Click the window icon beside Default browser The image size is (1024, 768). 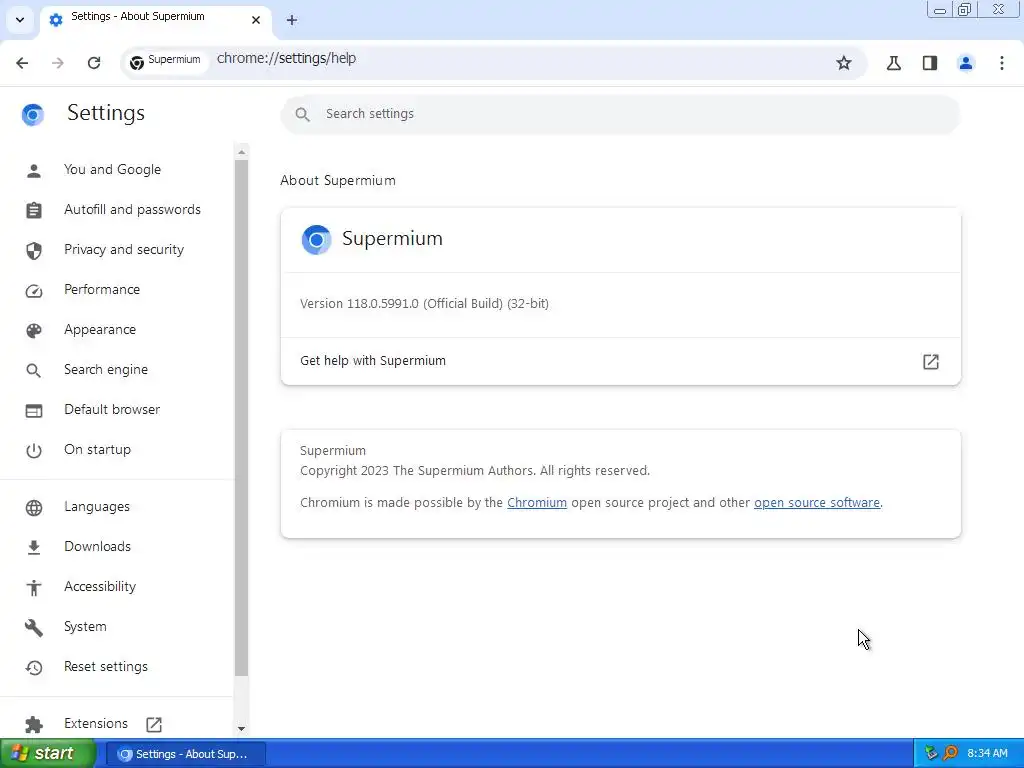[34, 411]
